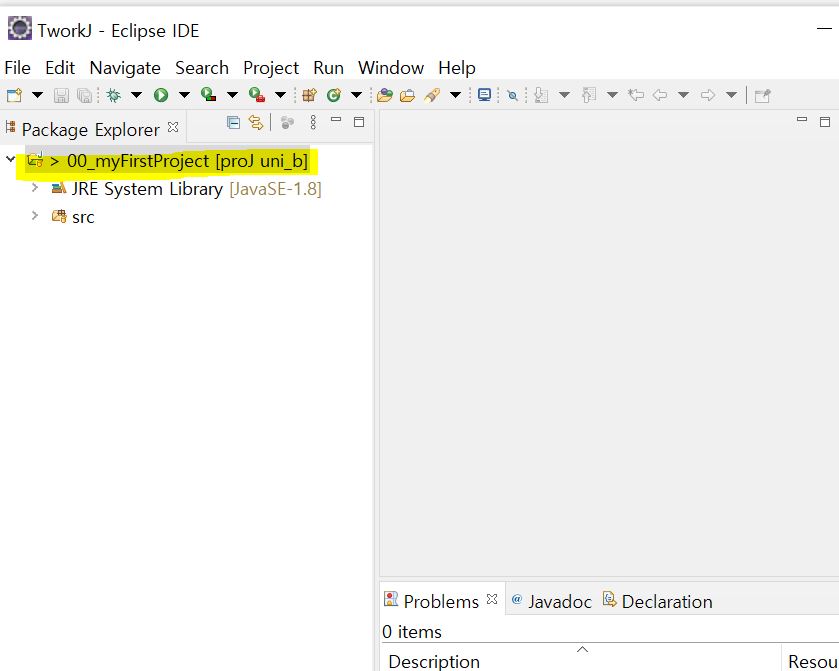Click Collapse All in Package Explorer

click(x=233, y=123)
